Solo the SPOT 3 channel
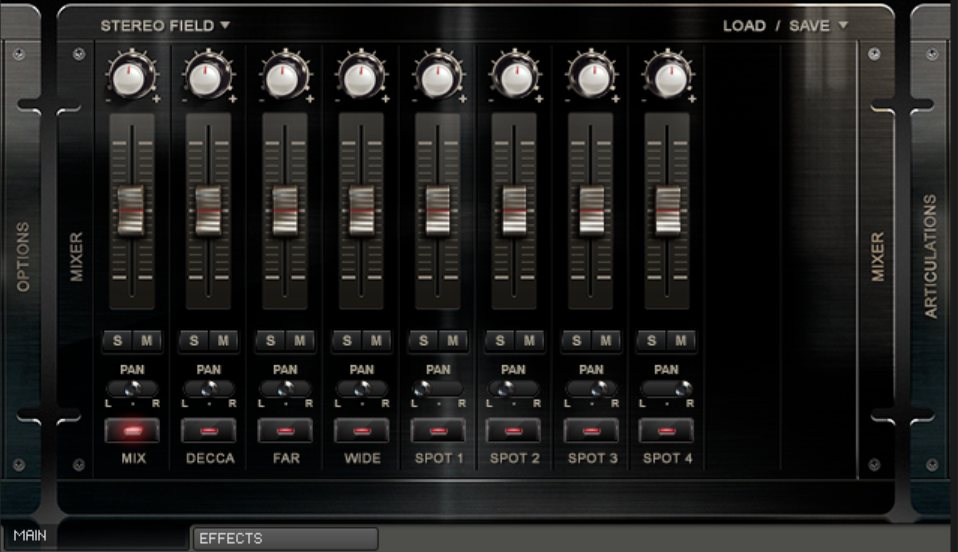Screen dimensions: 958x552 pos(576,341)
